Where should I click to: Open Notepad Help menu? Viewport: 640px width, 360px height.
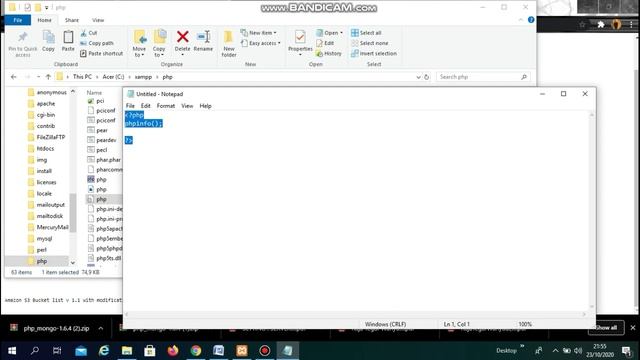click(205, 106)
